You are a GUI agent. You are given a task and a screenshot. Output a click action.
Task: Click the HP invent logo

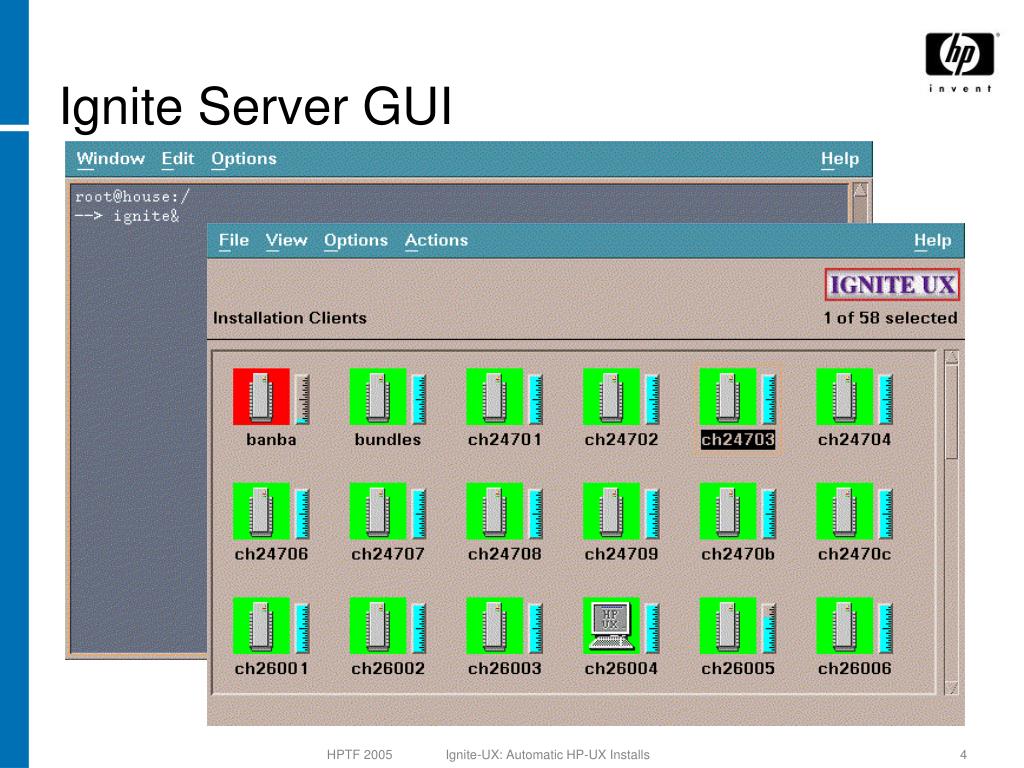coord(960,62)
